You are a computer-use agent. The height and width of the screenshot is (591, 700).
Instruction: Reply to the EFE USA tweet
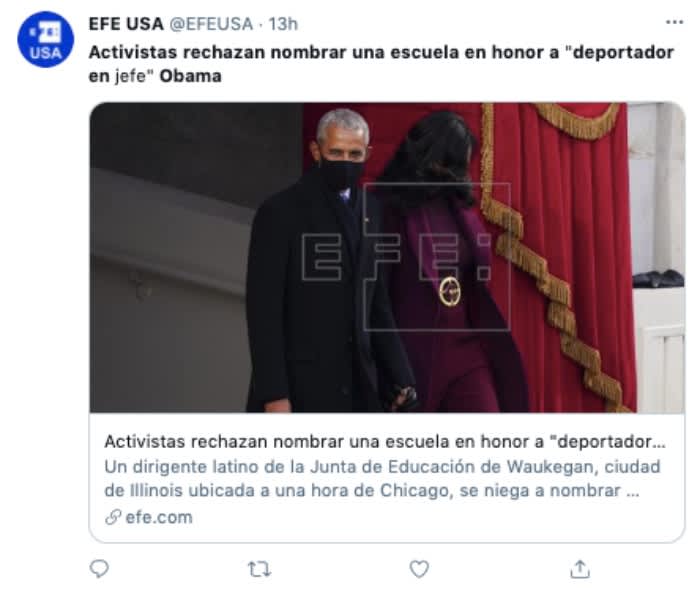(99, 569)
